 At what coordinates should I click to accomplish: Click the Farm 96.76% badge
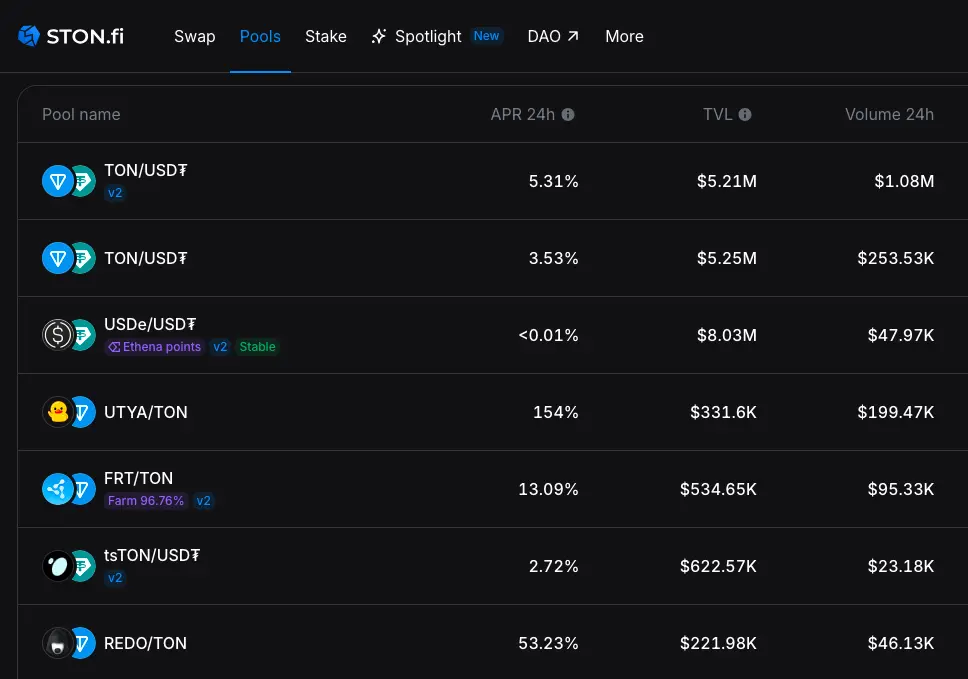pos(146,501)
